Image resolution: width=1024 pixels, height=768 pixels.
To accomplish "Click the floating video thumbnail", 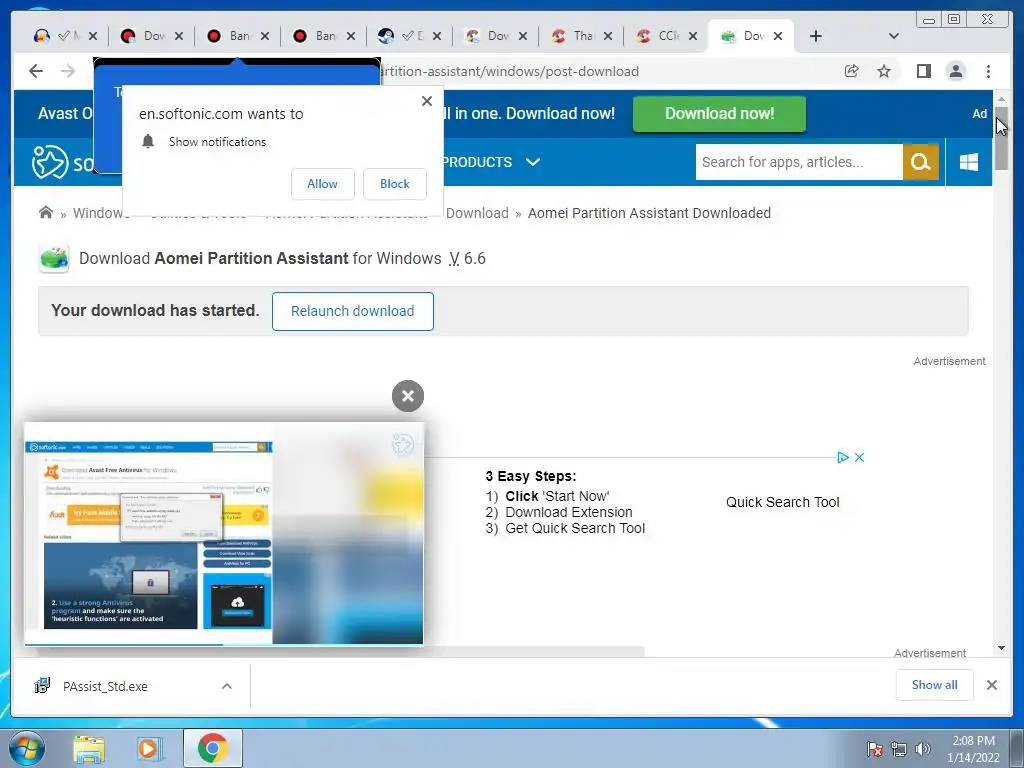I will (224, 534).
